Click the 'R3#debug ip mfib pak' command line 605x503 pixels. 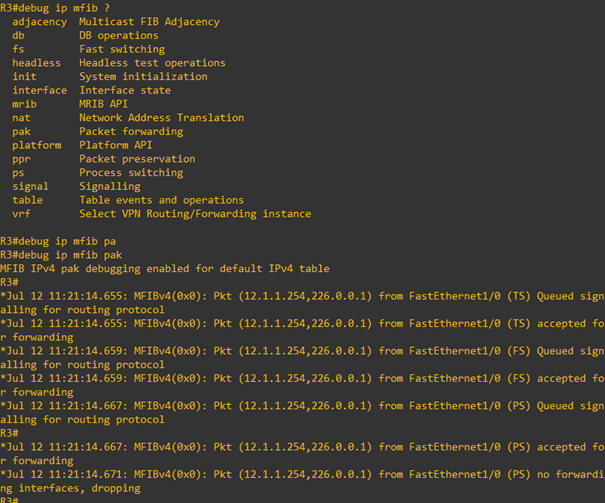[x=61, y=255]
